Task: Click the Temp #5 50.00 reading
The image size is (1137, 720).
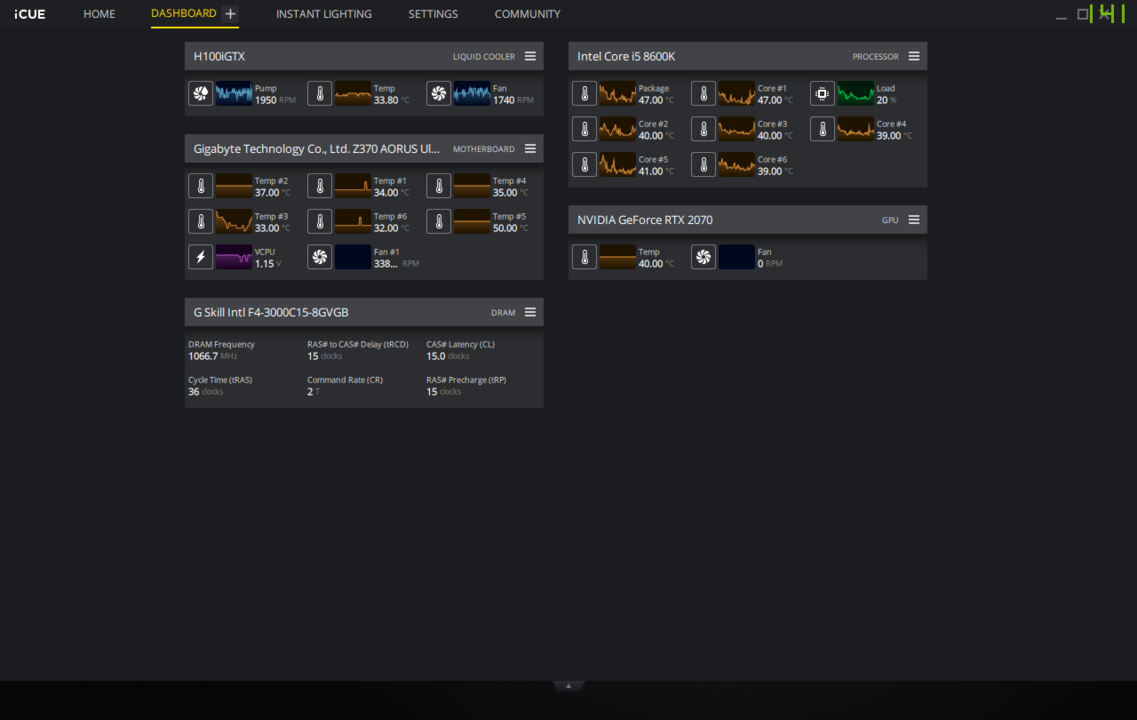Action: click(x=510, y=228)
